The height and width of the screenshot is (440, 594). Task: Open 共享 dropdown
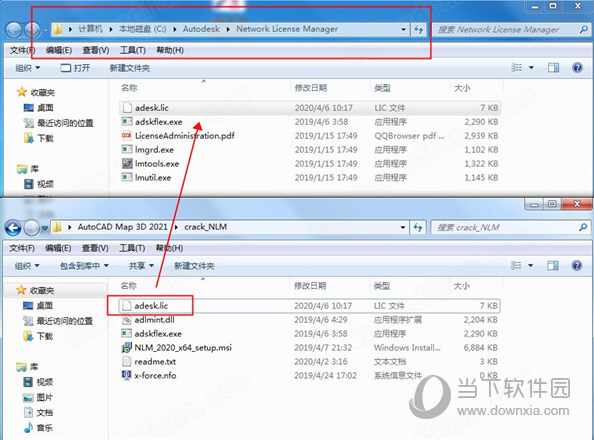[x=141, y=266]
